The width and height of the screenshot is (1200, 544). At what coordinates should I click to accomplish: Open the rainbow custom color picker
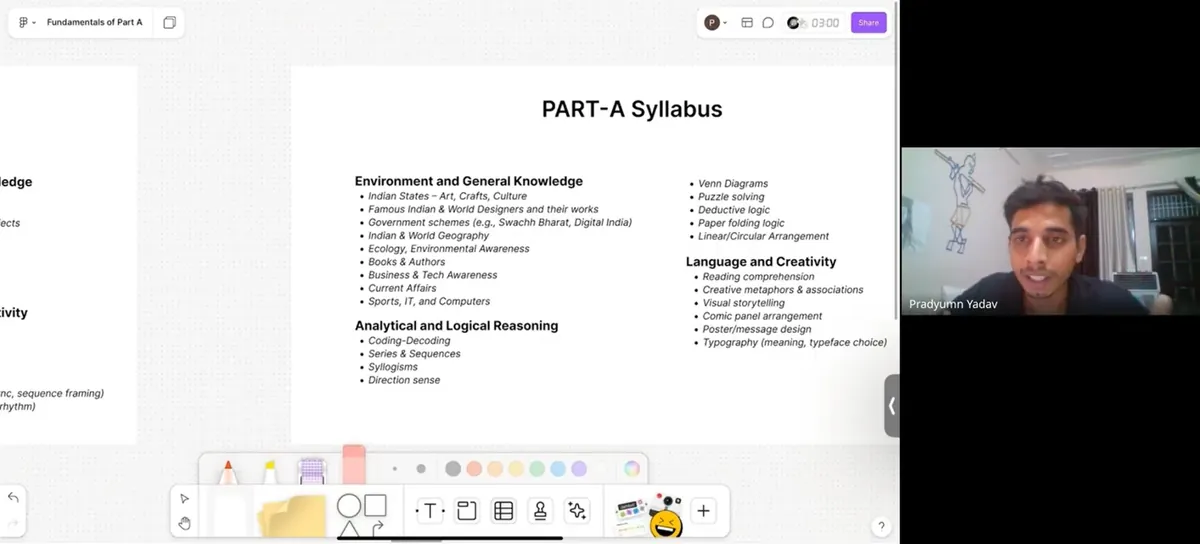point(632,468)
